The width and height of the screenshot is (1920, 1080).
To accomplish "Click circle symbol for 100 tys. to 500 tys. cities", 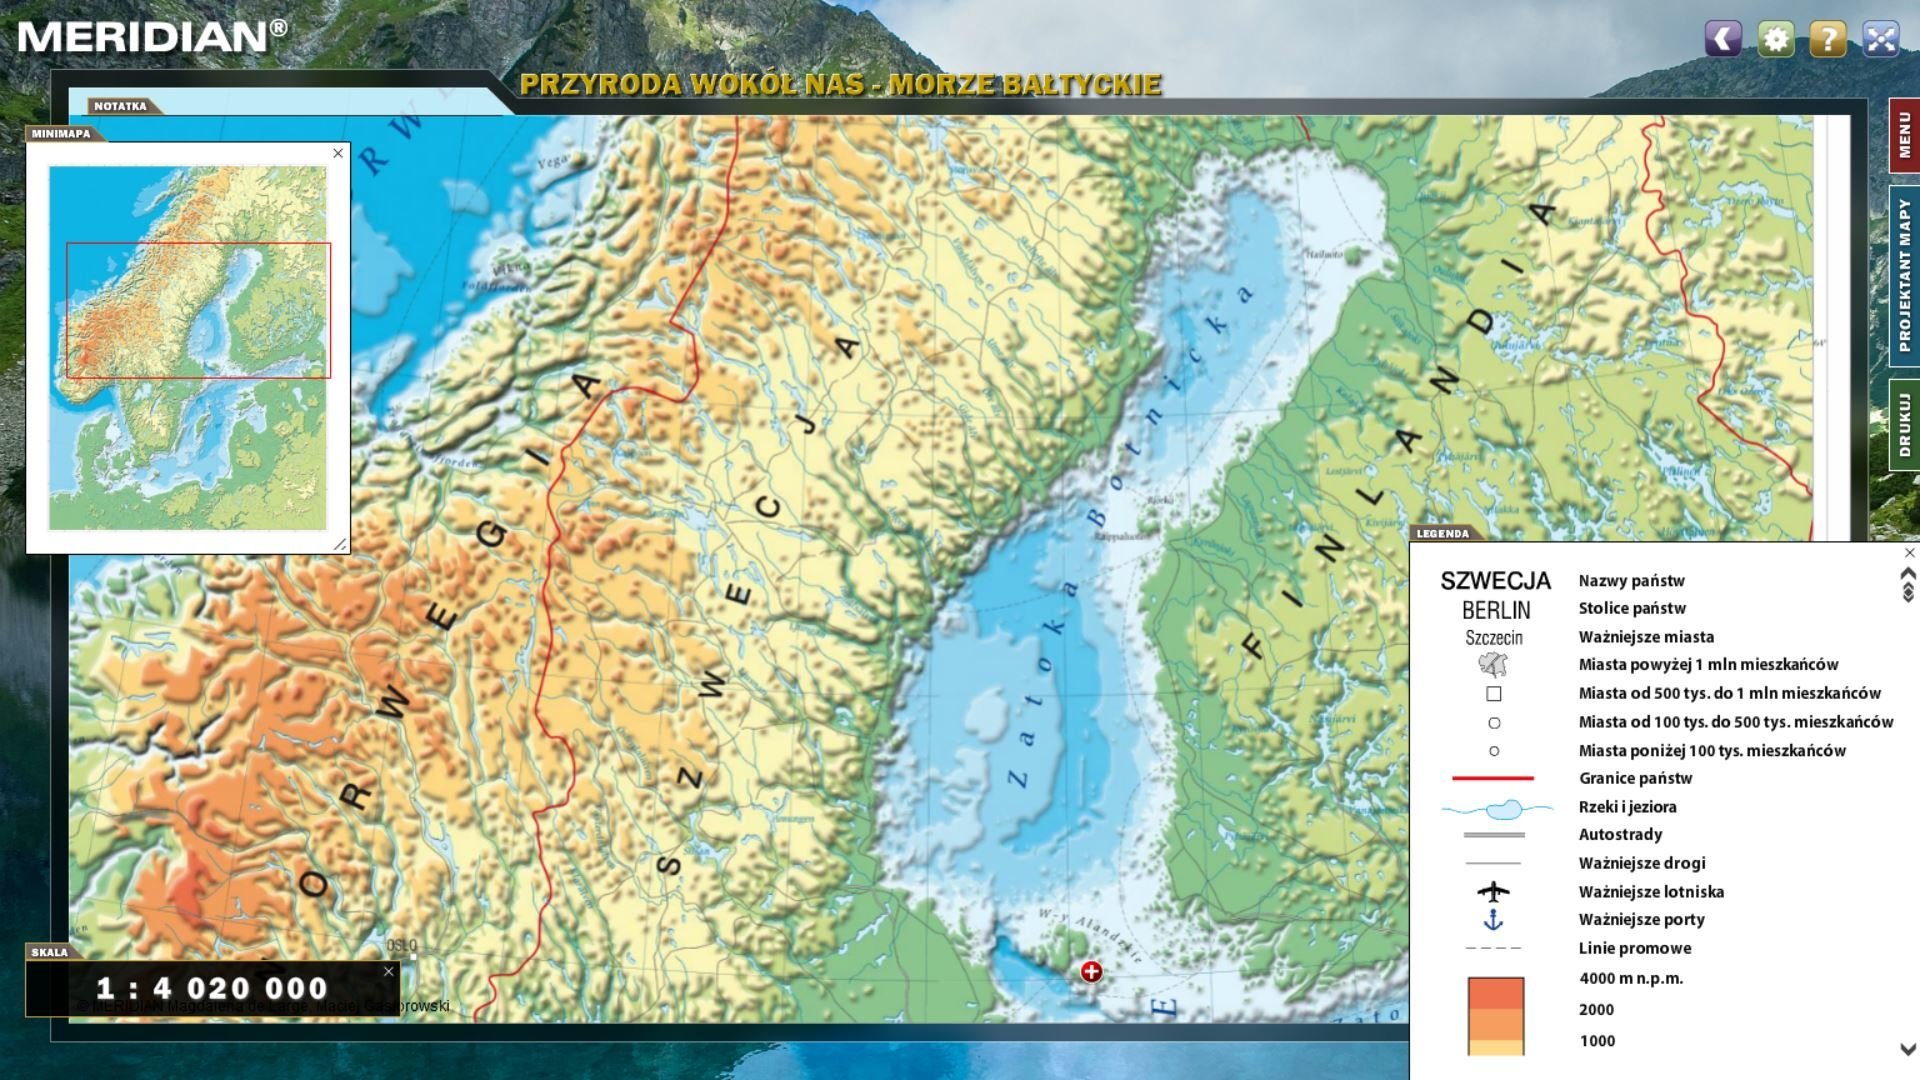I will pyautogui.click(x=1494, y=723).
